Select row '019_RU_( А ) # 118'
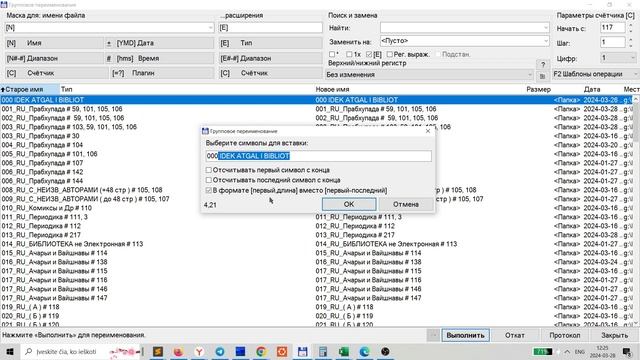This screenshot has width=640, height=360. tap(316, 307)
